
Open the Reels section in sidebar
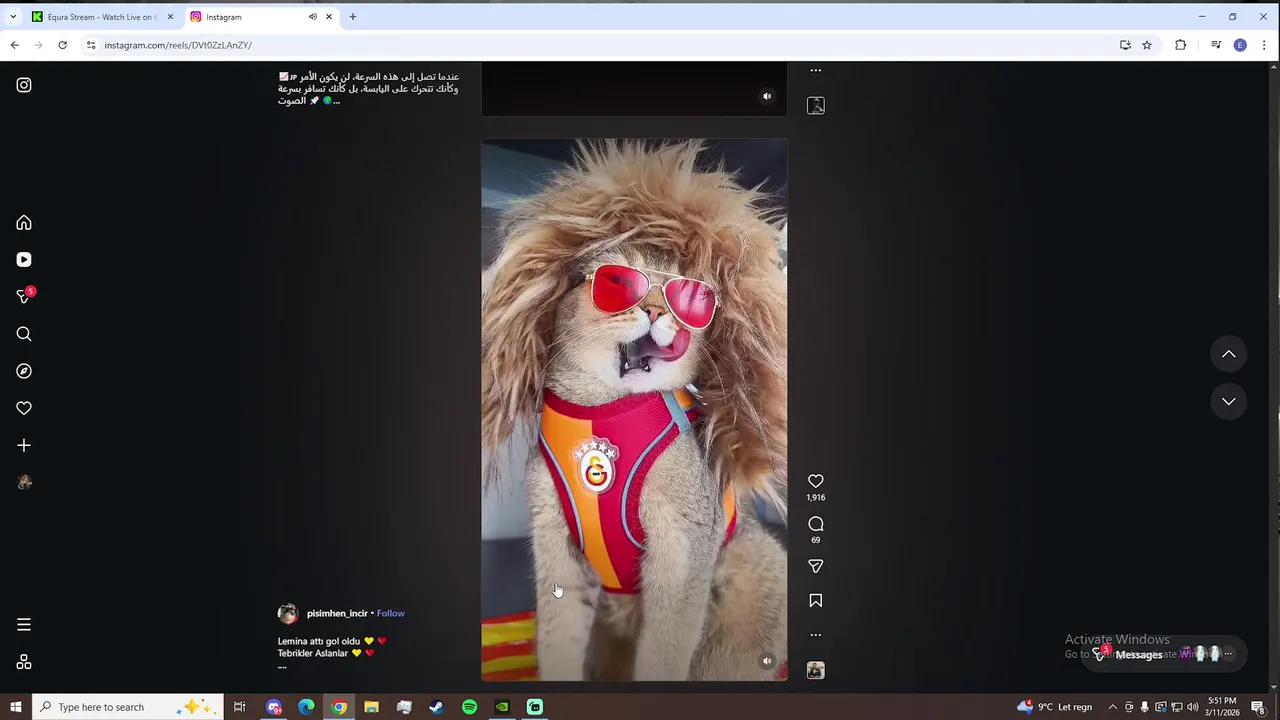pos(24,260)
